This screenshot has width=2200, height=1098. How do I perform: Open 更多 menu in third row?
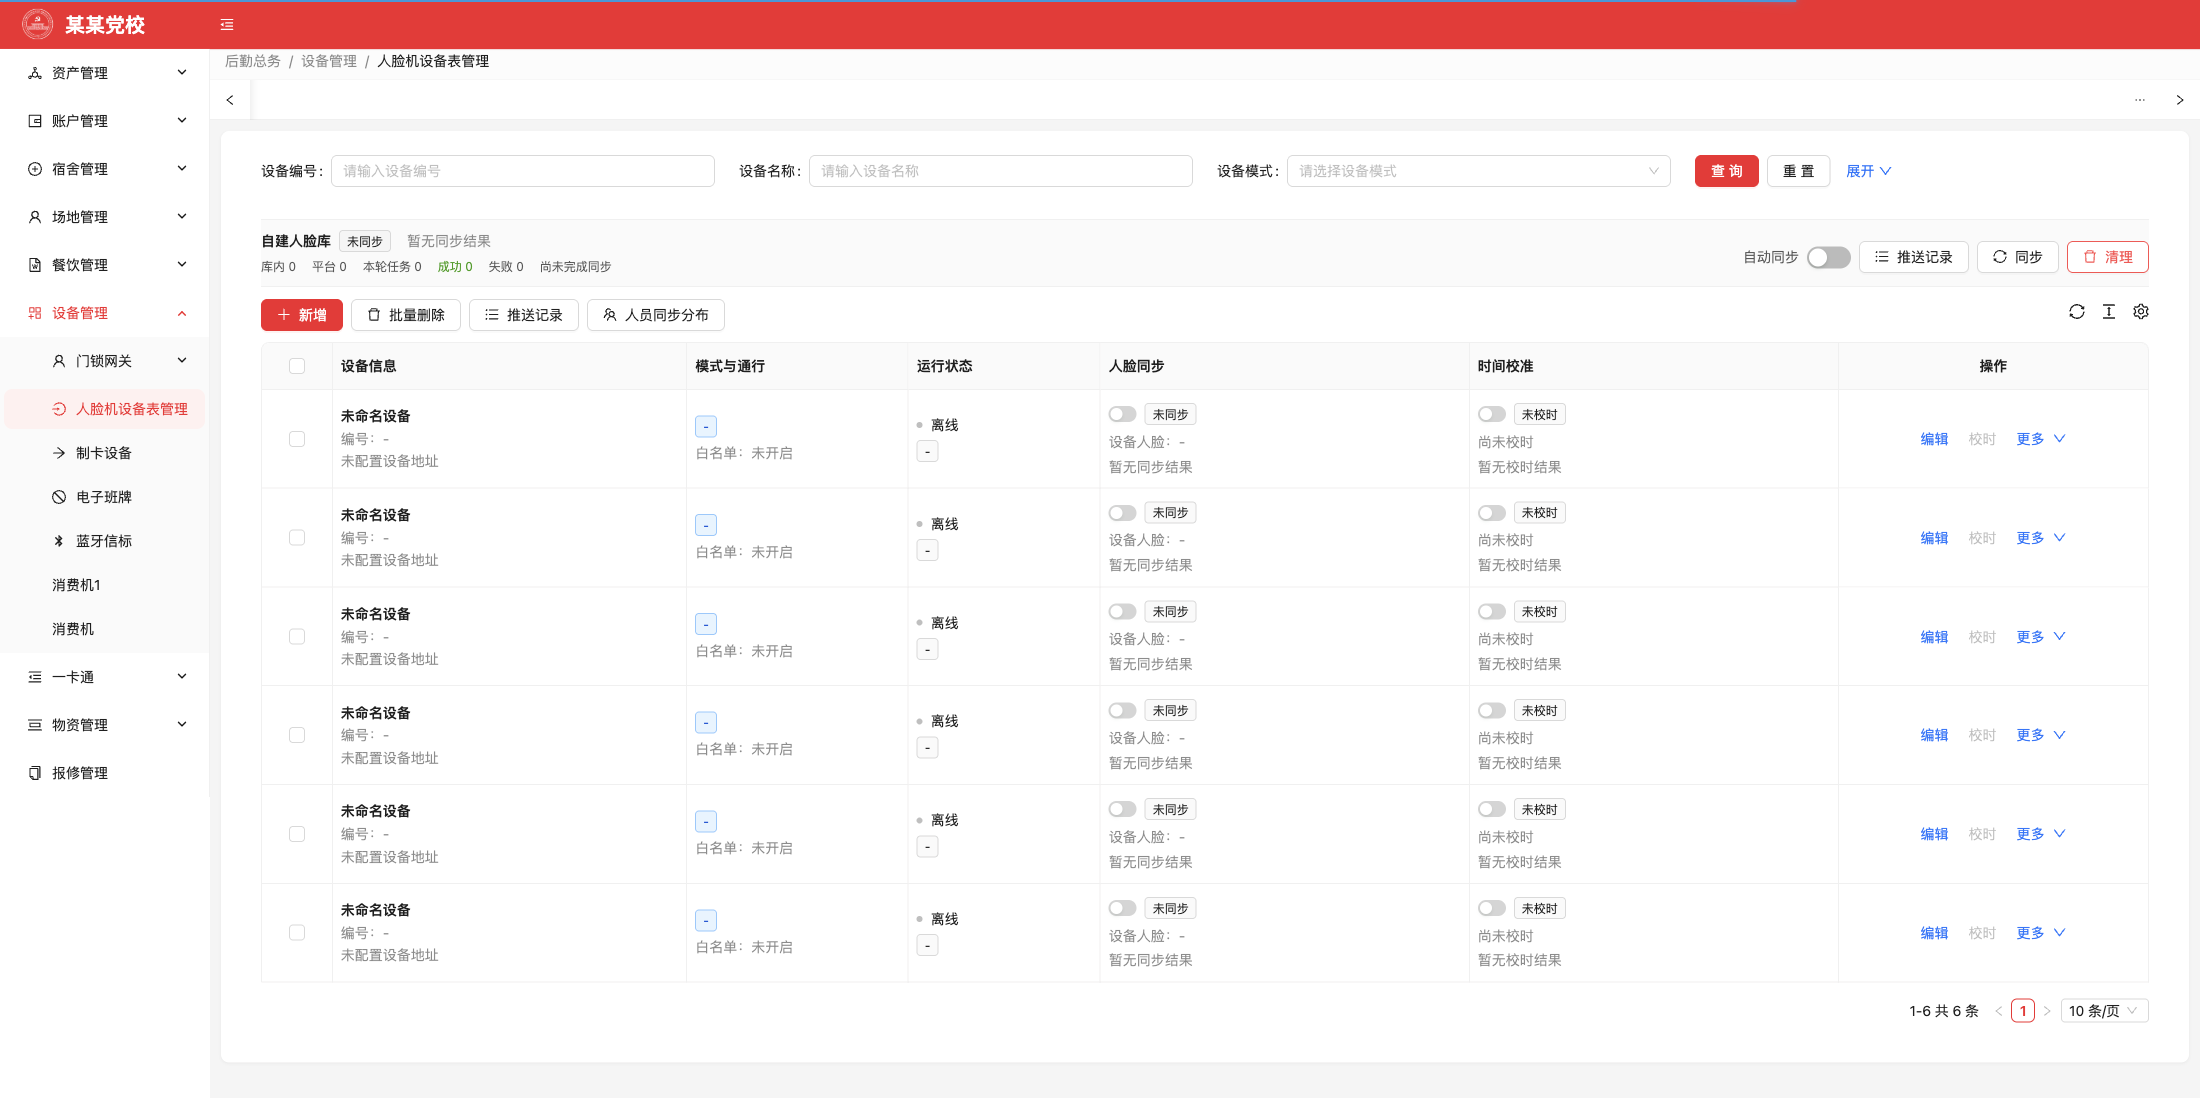point(2041,637)
